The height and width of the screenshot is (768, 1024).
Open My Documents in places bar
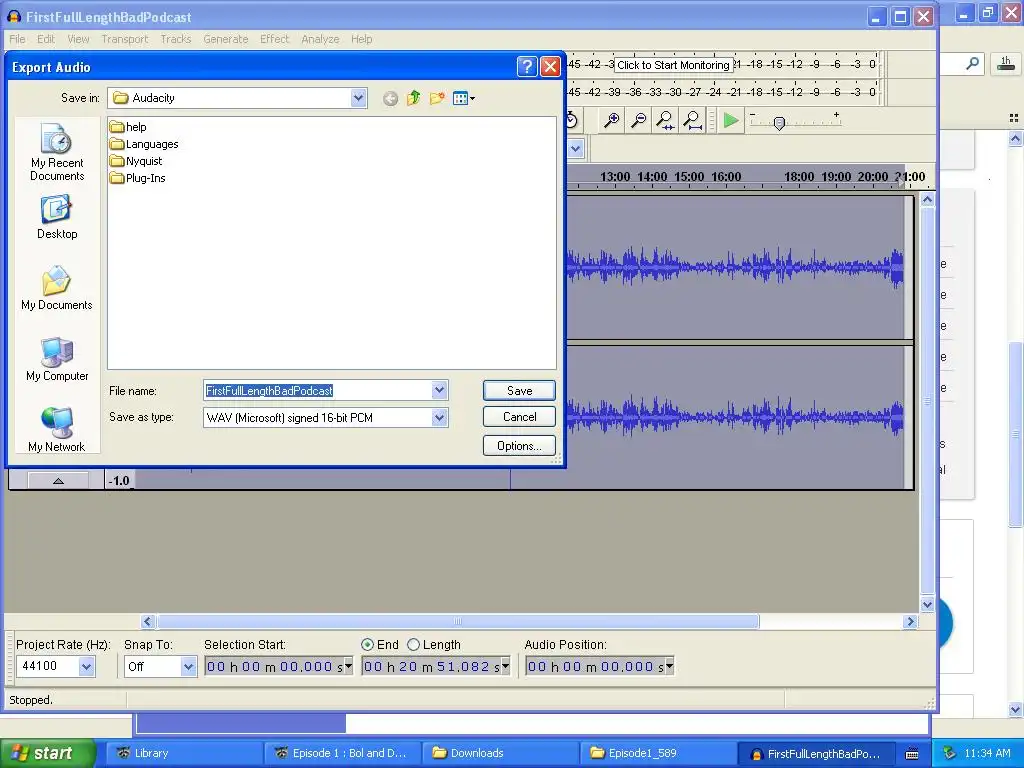[57, 288]
